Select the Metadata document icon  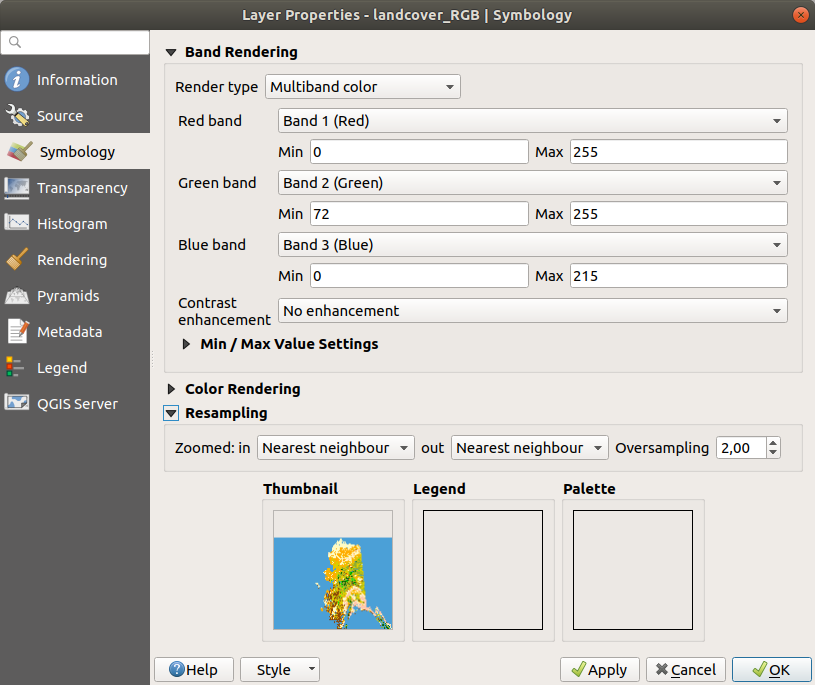click(x=17, y=332)
